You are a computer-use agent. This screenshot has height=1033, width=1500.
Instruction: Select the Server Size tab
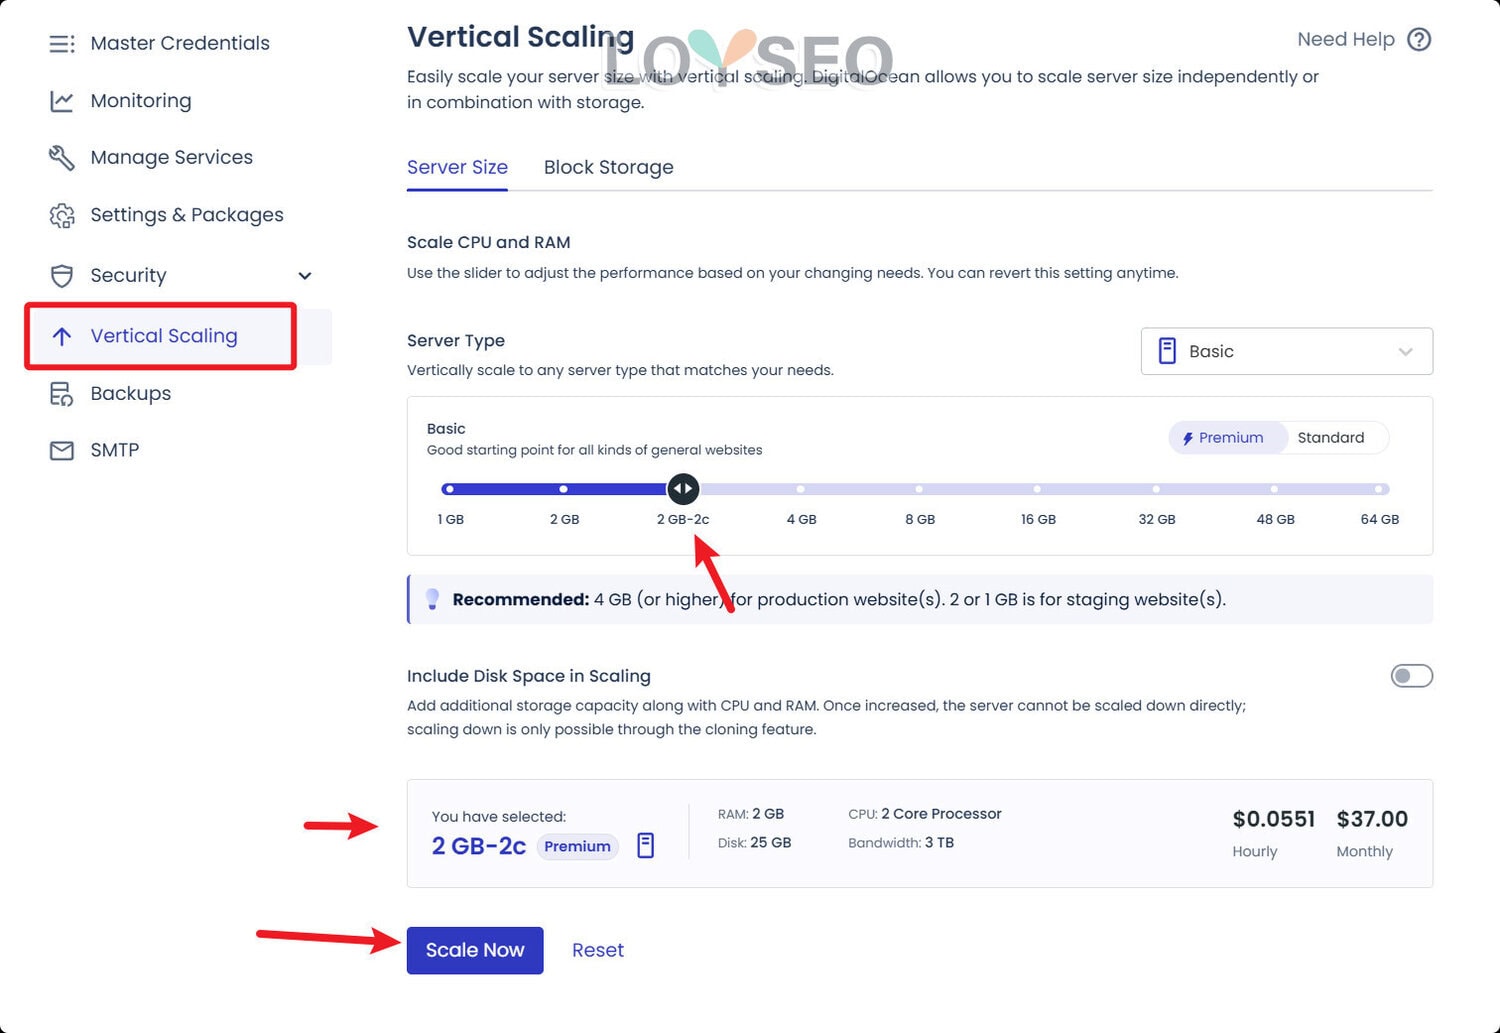pyautogui.click(x=457, y=168)
